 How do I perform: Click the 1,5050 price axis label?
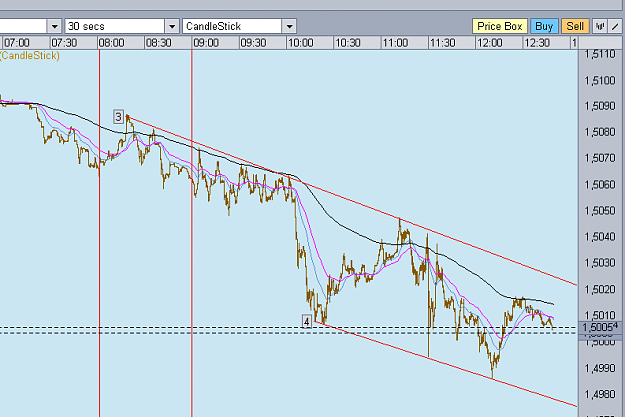(600, 210)
